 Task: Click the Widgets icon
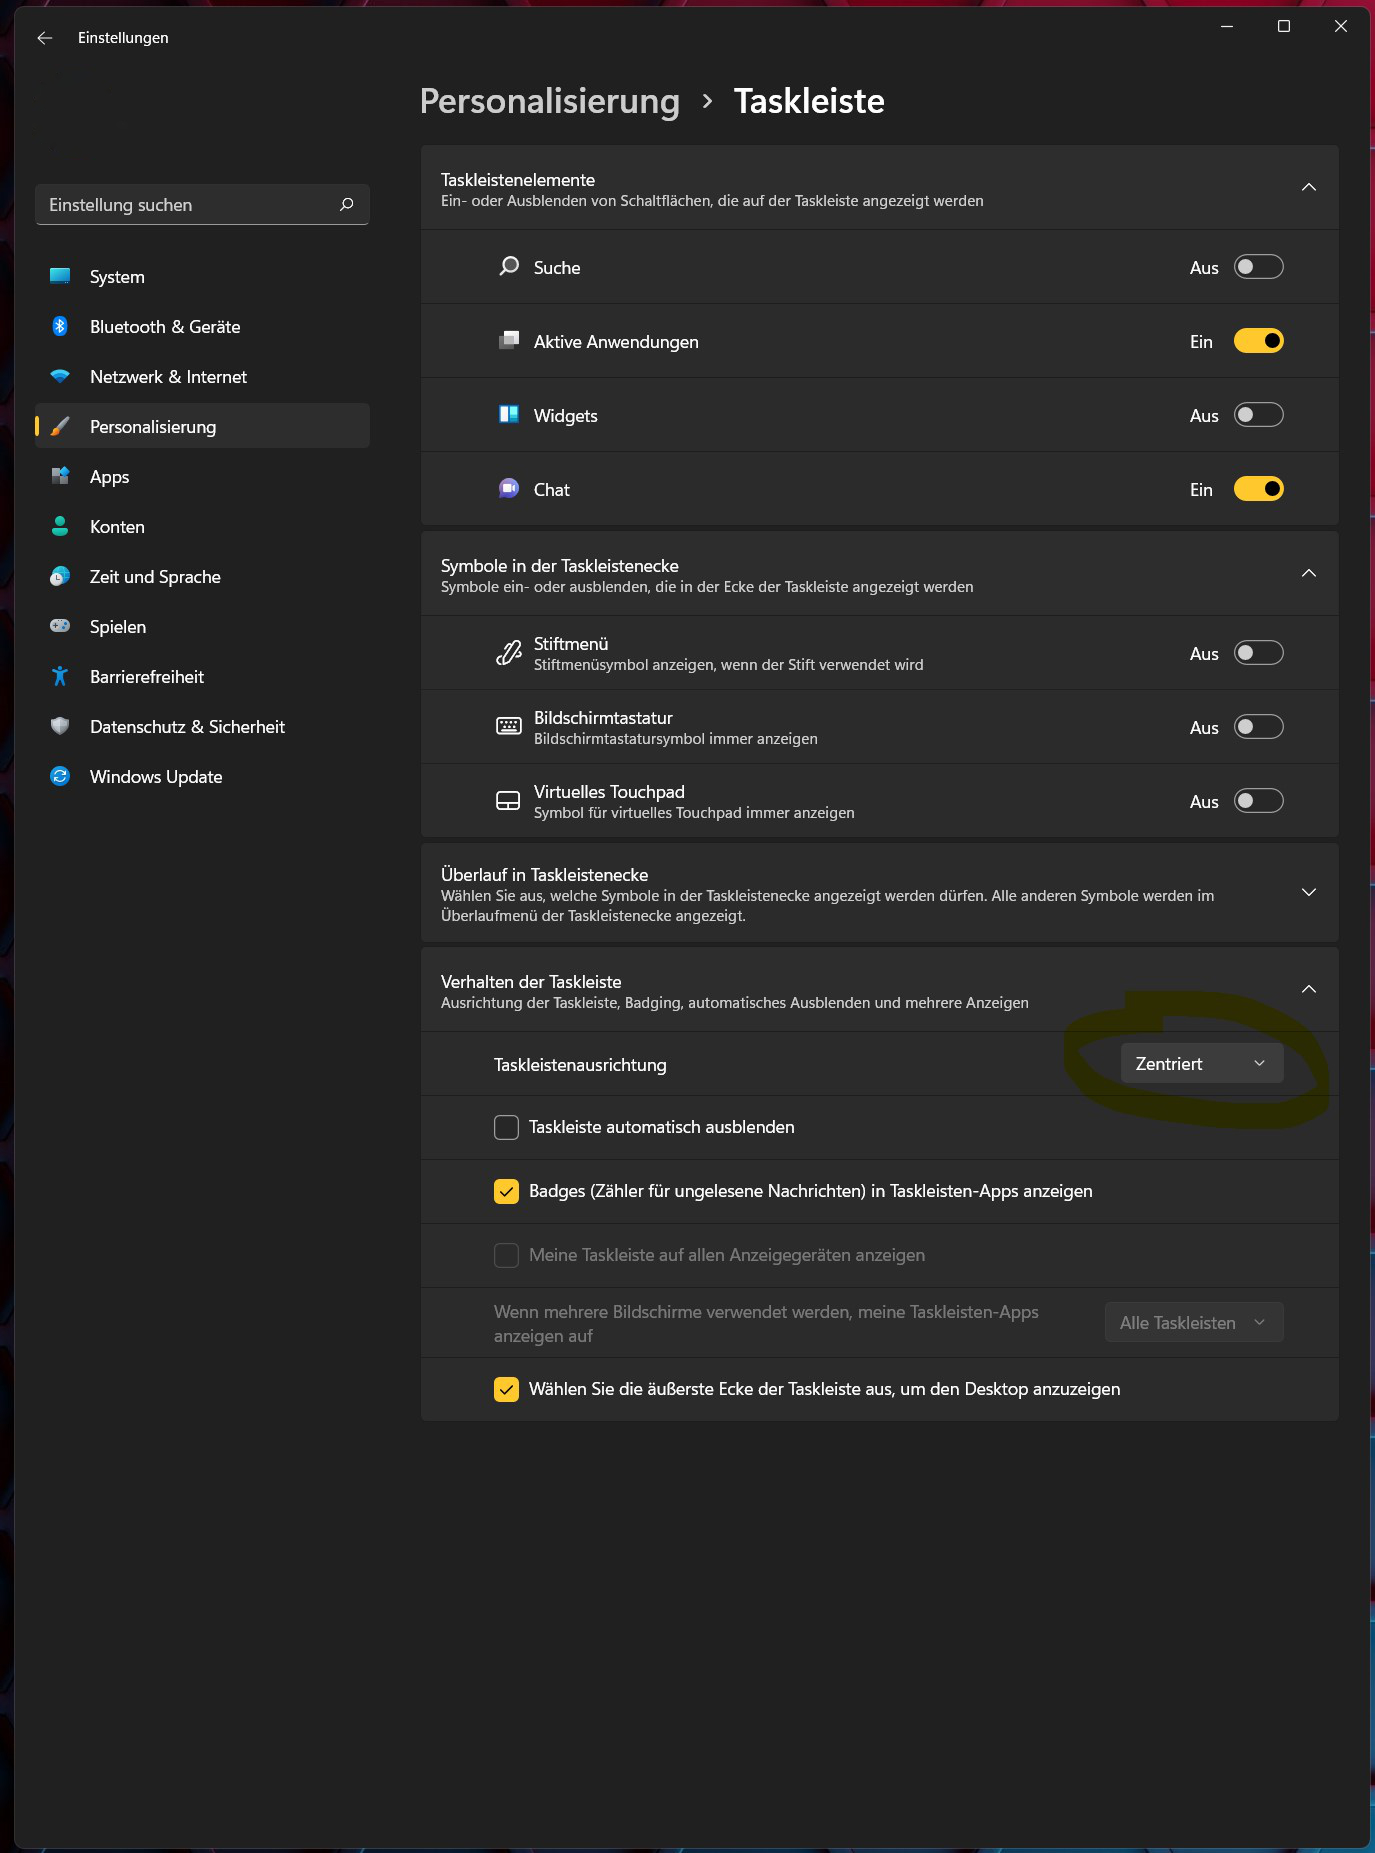pyautogui.click(x=509, y=415)
